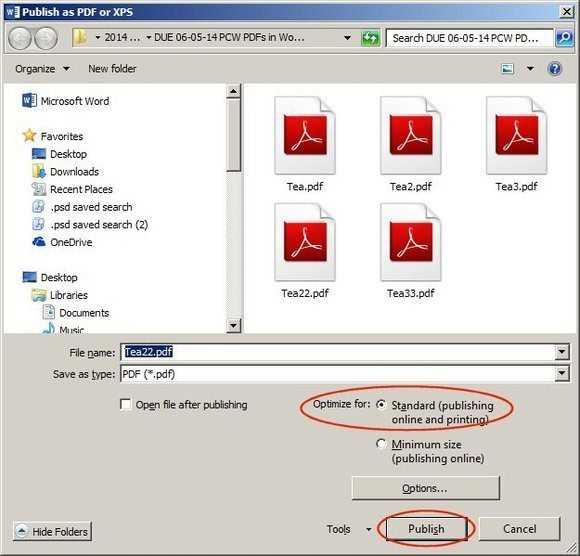This screenshot has width=580, height=556.
Task: Click the change view icon
Action: pyautogui.click(x=507, y=69)
